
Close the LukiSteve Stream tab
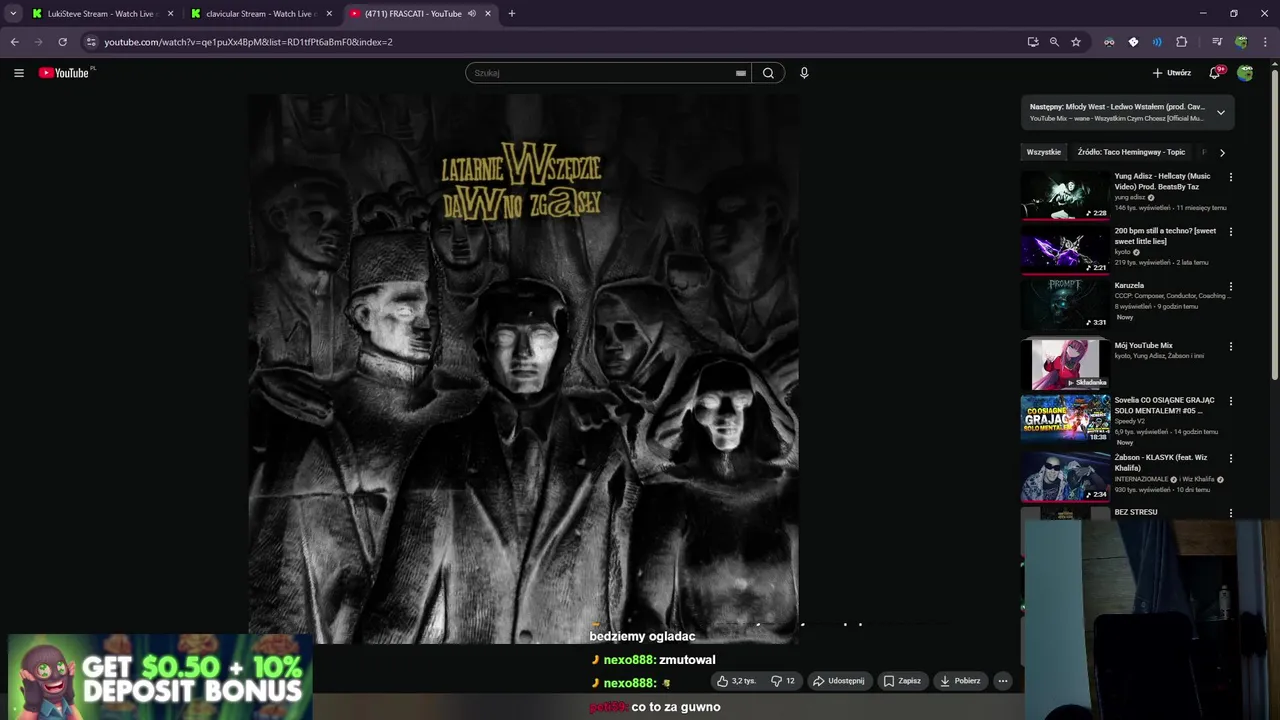[x=170, y=14]
